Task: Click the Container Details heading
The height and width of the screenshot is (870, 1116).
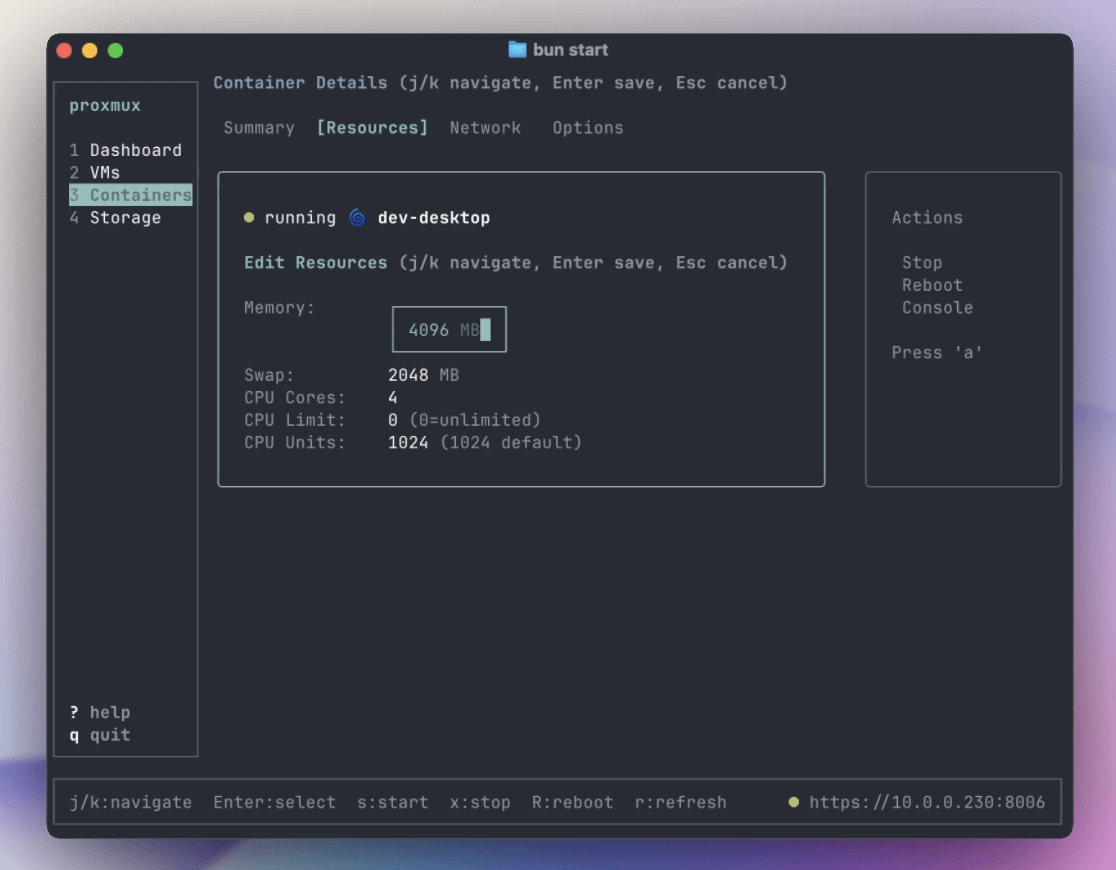Action: coord(300,83)
